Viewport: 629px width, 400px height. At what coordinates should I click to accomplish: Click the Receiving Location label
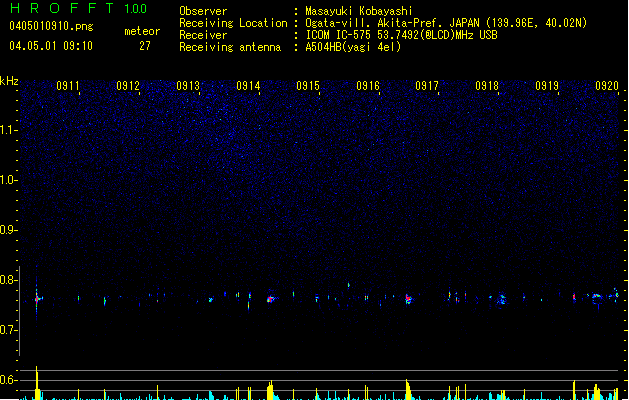pos(233,23)
